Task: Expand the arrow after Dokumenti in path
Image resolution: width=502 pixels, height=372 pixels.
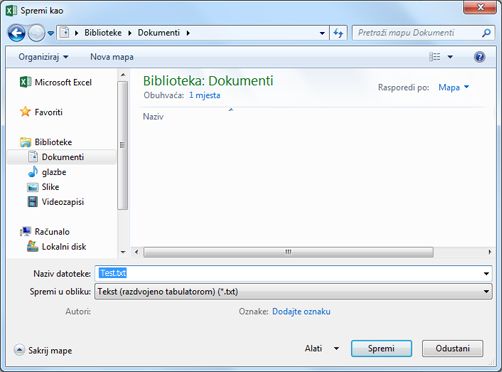Action: tap(188, 33)
